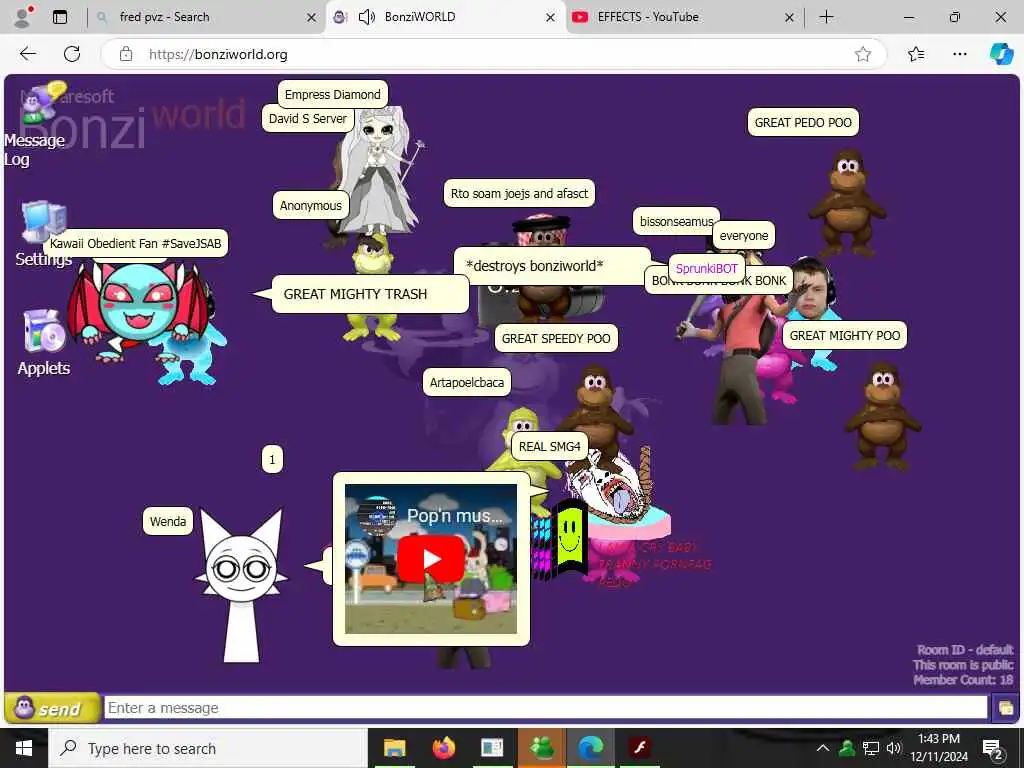
Task: Click the David S Server name tag
Action: [308, 118]
